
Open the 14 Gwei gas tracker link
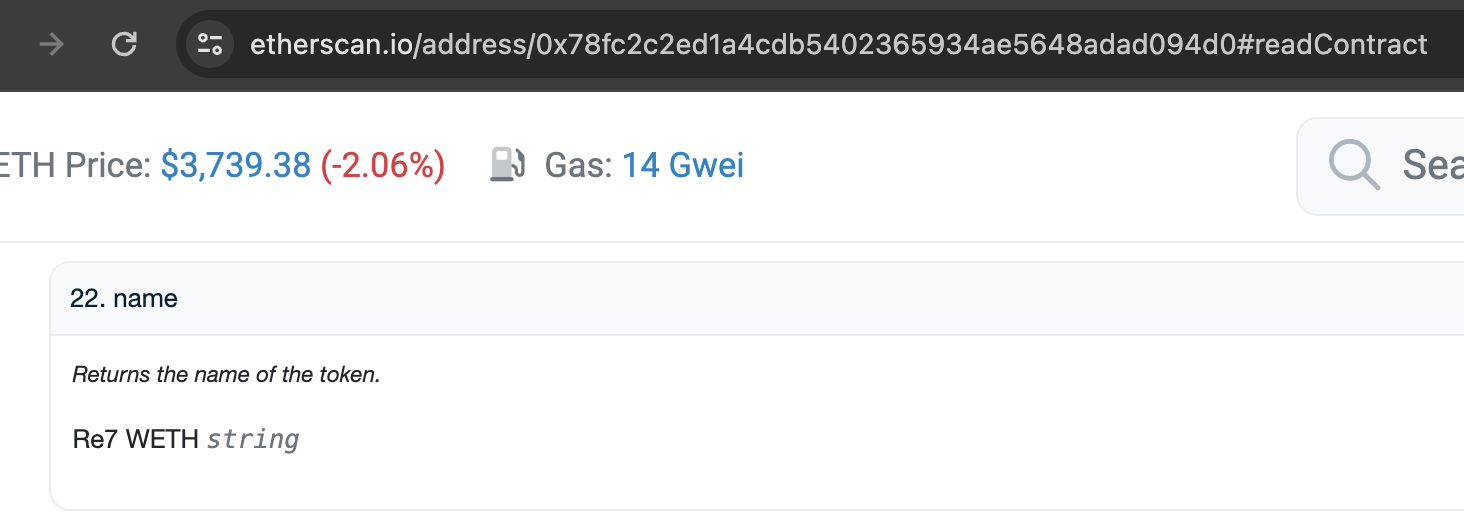click(683, 165)
